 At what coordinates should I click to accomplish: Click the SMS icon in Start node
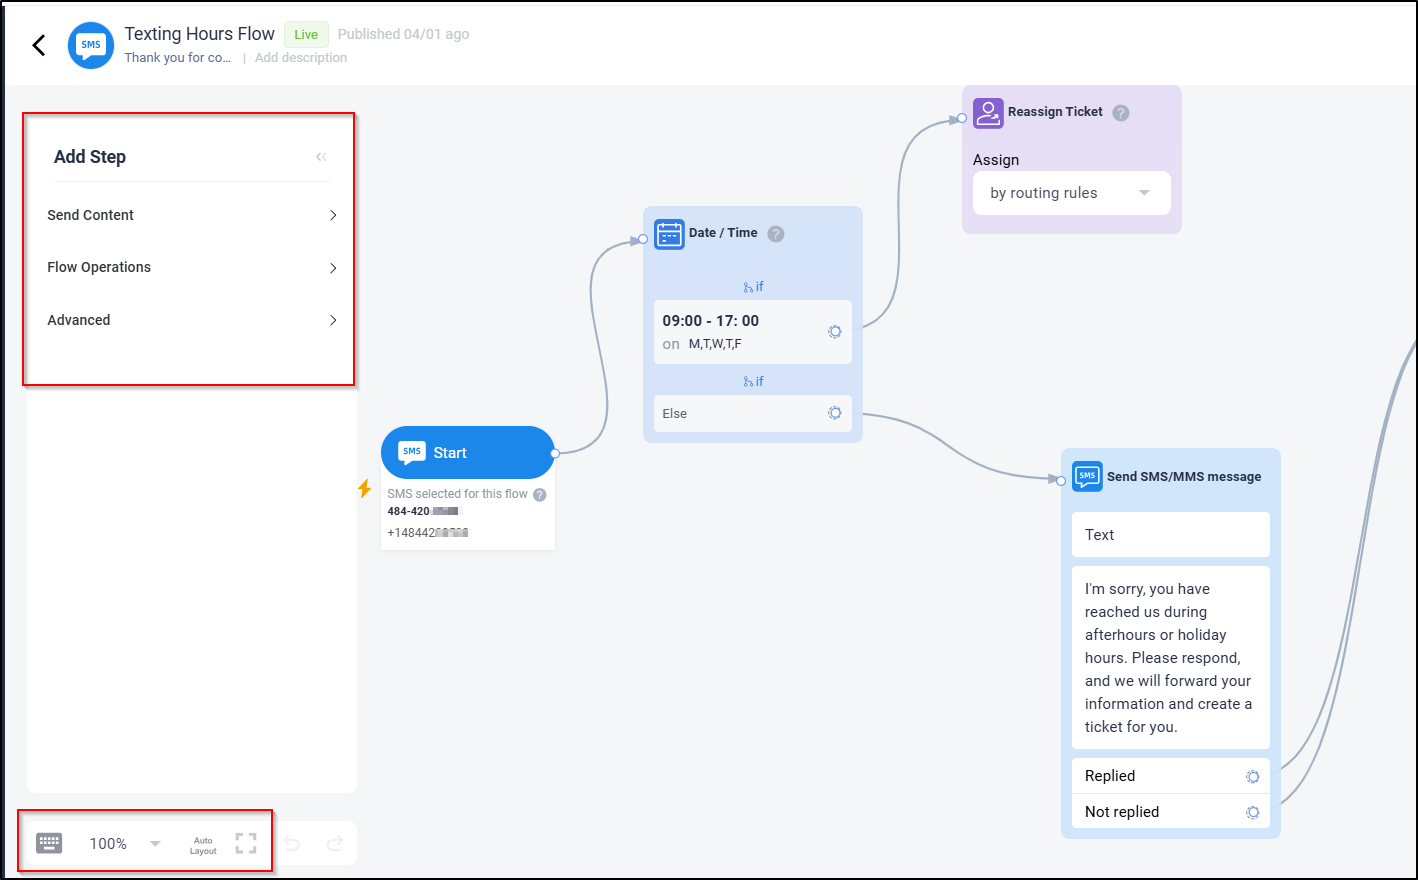click(x=412, y=452)
